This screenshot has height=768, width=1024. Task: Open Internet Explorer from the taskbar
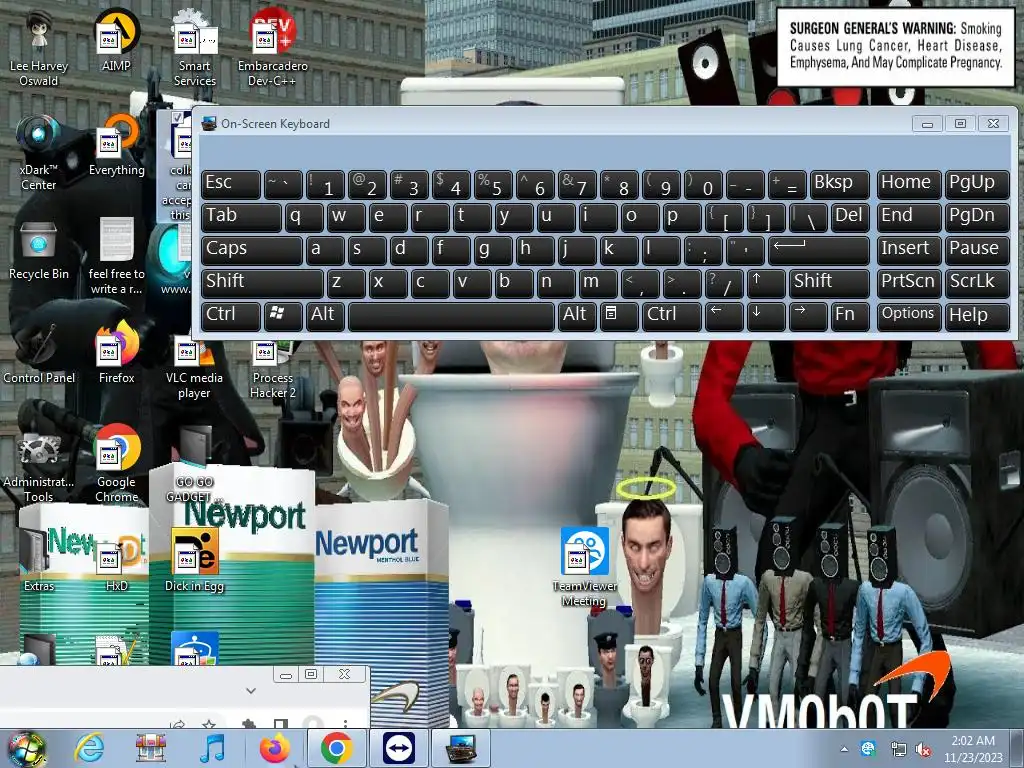[x=89, y=748]
